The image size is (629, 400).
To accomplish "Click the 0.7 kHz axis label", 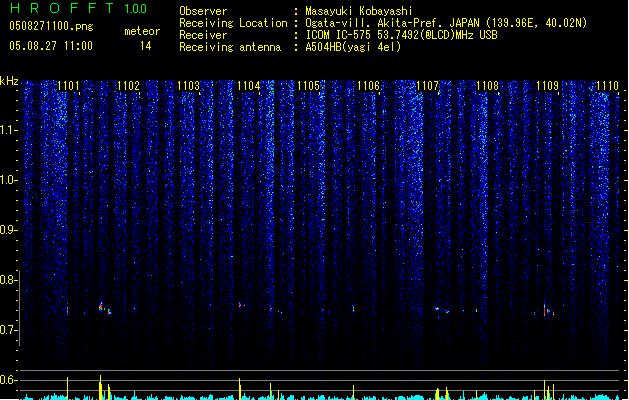I will [9, 330].
